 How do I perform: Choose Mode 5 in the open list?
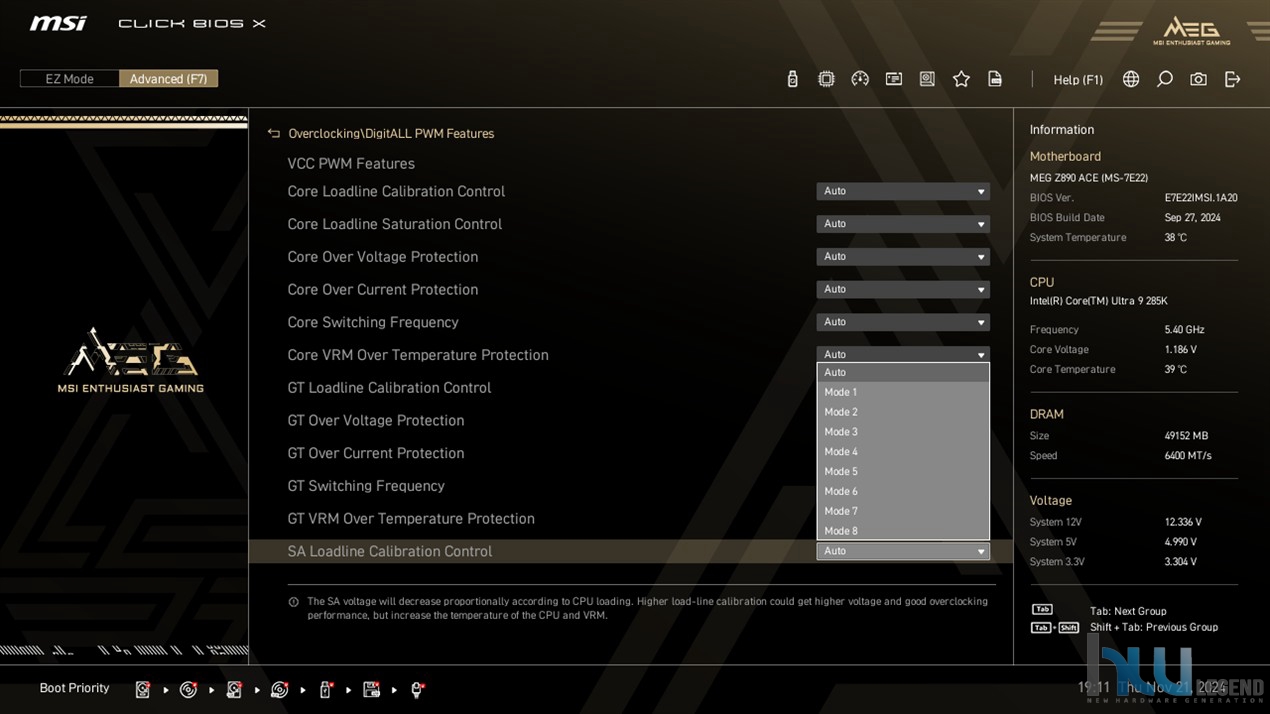click(x=903, y=472)
